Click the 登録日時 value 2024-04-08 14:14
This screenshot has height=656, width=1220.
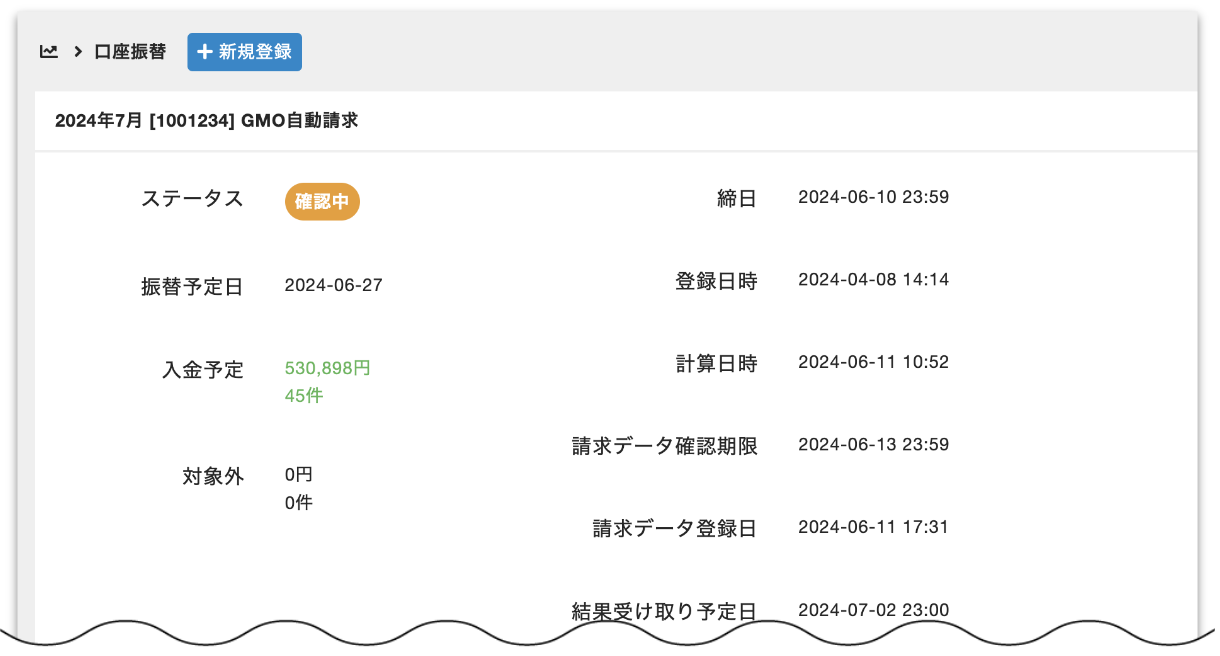(x=873, y=280)
